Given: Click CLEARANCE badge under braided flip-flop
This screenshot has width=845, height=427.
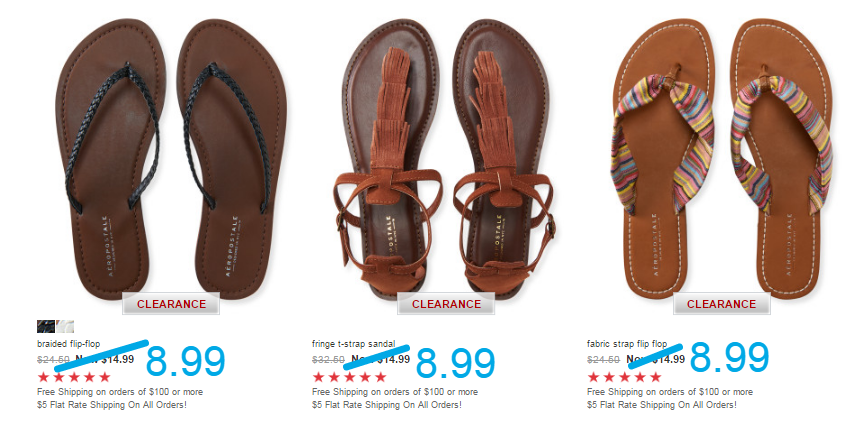Looking at the screenshot, I should coord(171,304).
